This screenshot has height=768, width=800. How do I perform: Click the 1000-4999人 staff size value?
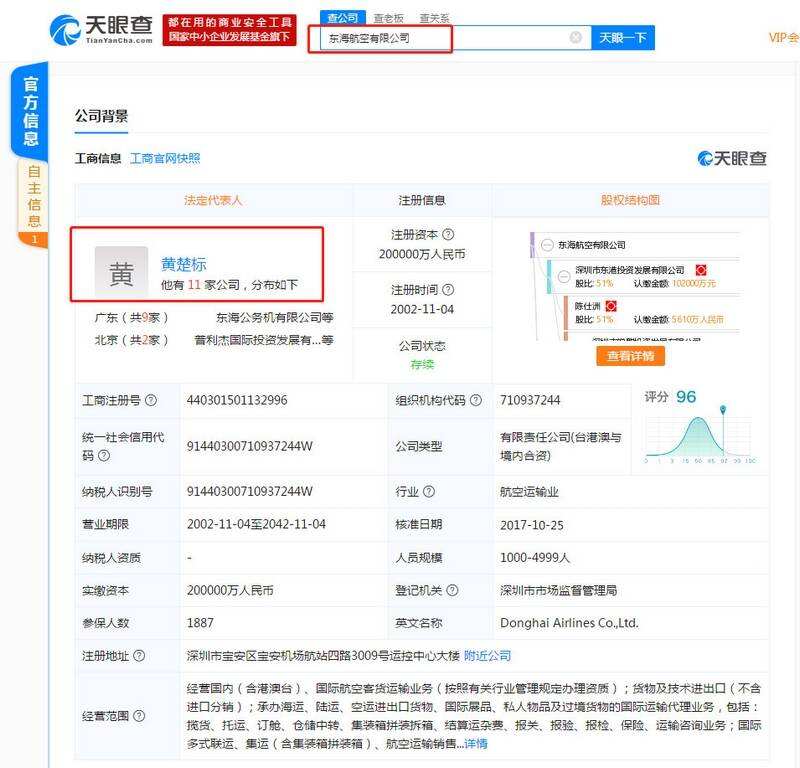[535, 558]
